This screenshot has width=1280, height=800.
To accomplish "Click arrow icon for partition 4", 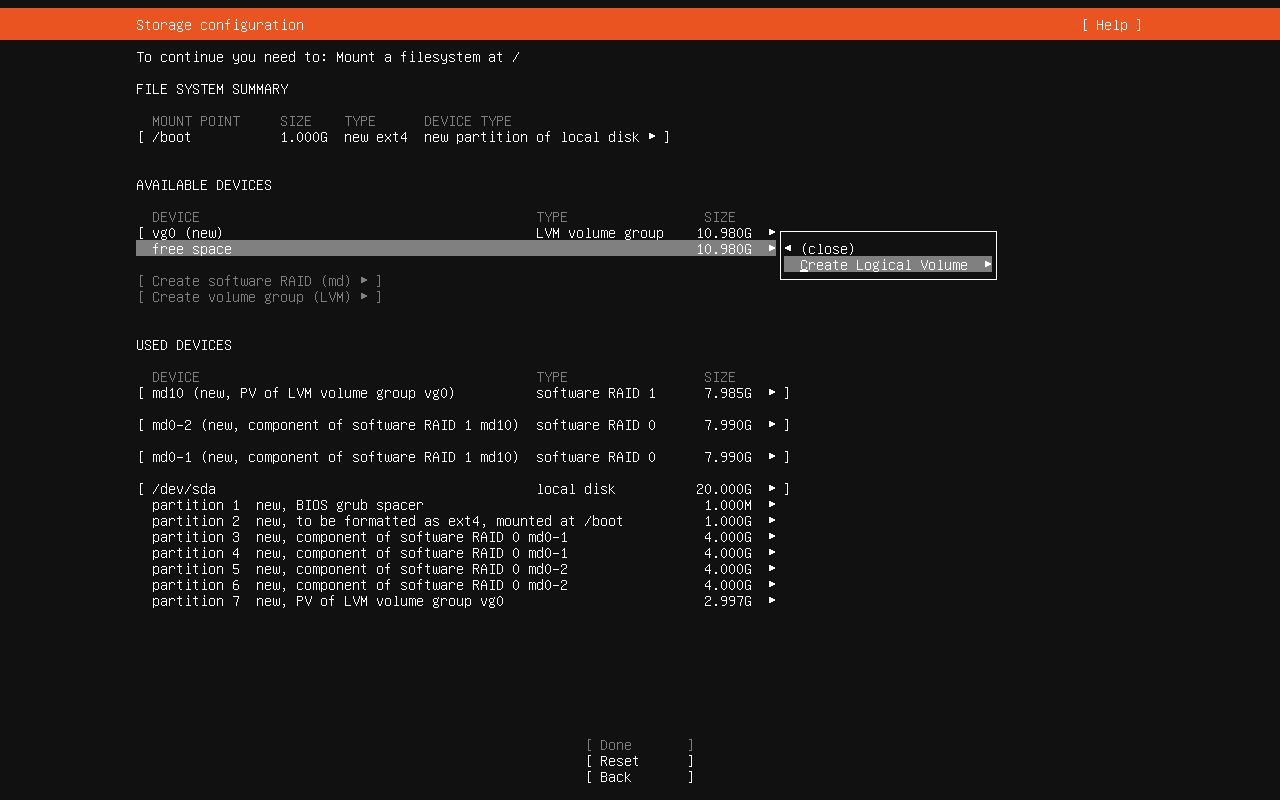I will click(771, 553).
